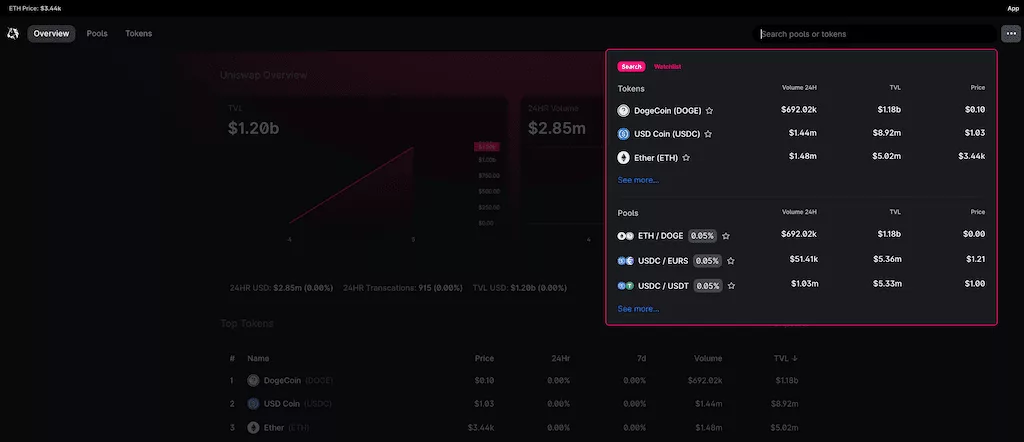1024x442 pixels.
Task: Click Ether token icon in search dropdown
Action: (x=623, y=158)
